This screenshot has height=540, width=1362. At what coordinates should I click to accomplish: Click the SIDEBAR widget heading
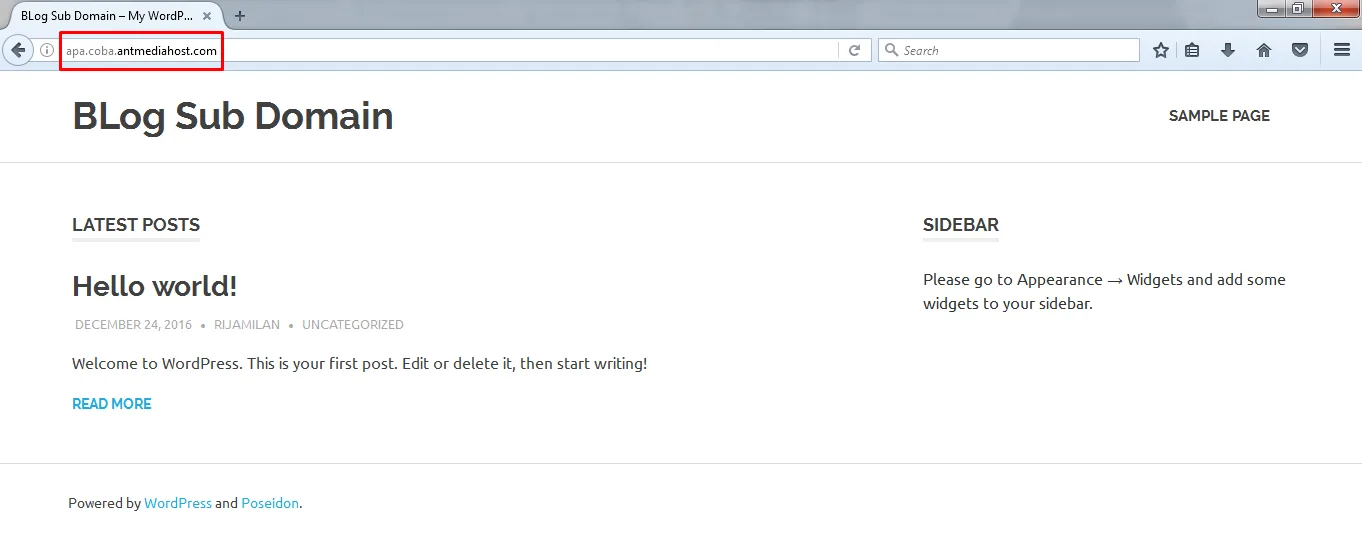click(961, 225)
